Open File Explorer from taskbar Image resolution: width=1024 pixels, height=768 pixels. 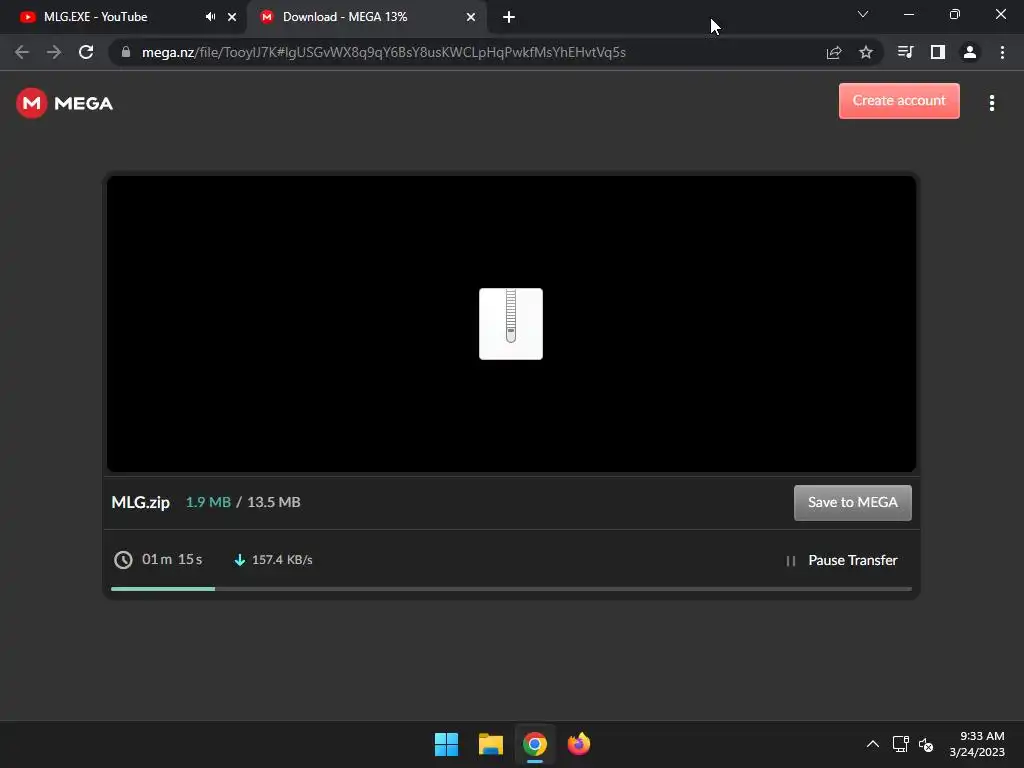490,744
